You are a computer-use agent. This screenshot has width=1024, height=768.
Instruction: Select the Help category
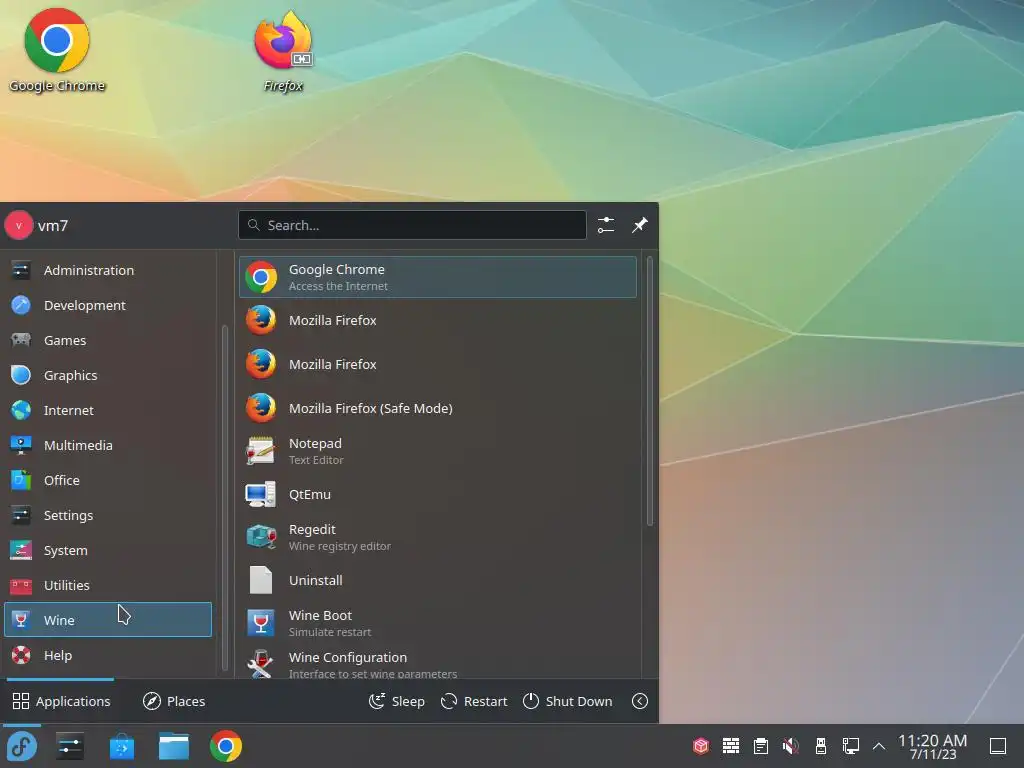[x=108, y=655]
